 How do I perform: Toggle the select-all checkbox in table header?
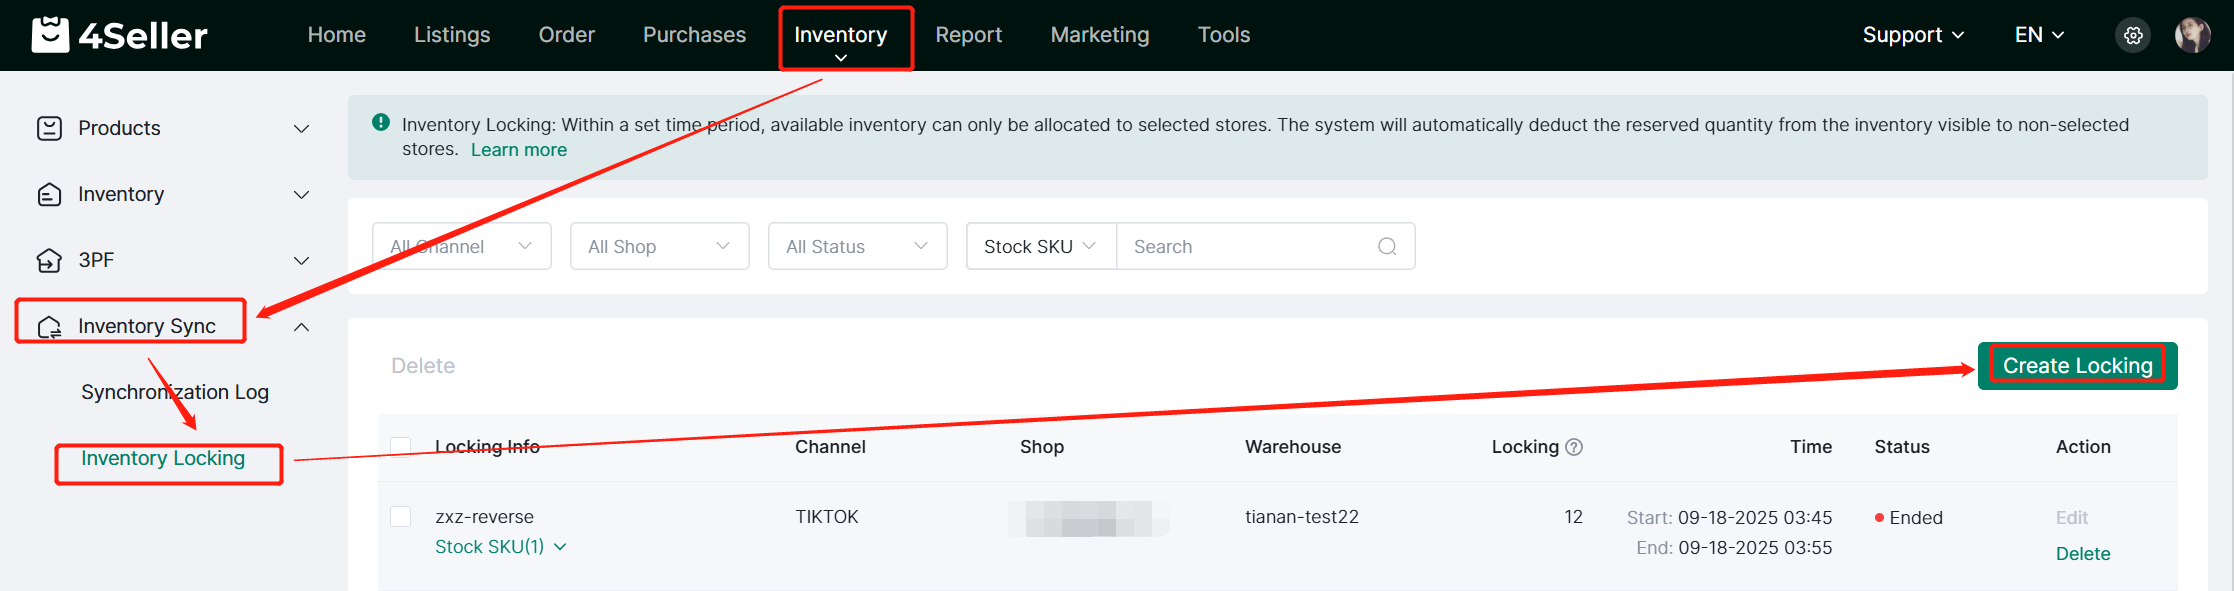click(x=401, y=447)
